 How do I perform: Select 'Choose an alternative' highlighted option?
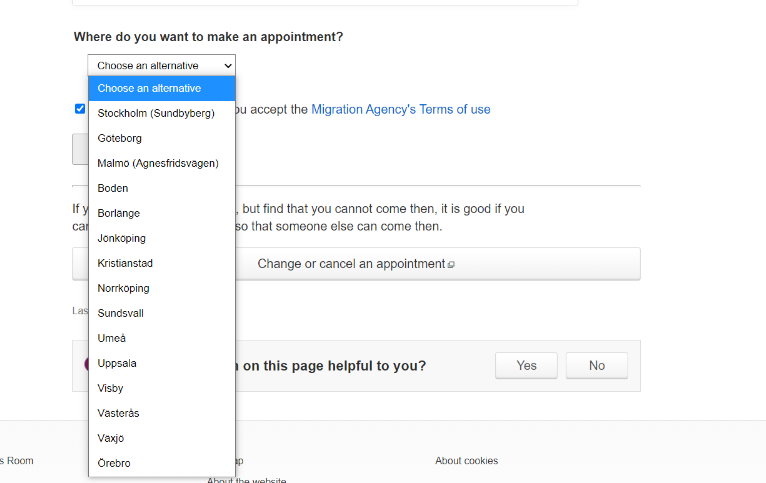(162, 88)
